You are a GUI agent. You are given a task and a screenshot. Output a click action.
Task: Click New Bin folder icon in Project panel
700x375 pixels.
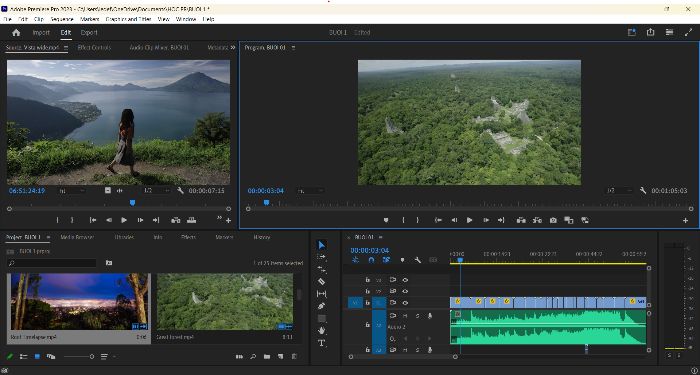pos(267,356)
